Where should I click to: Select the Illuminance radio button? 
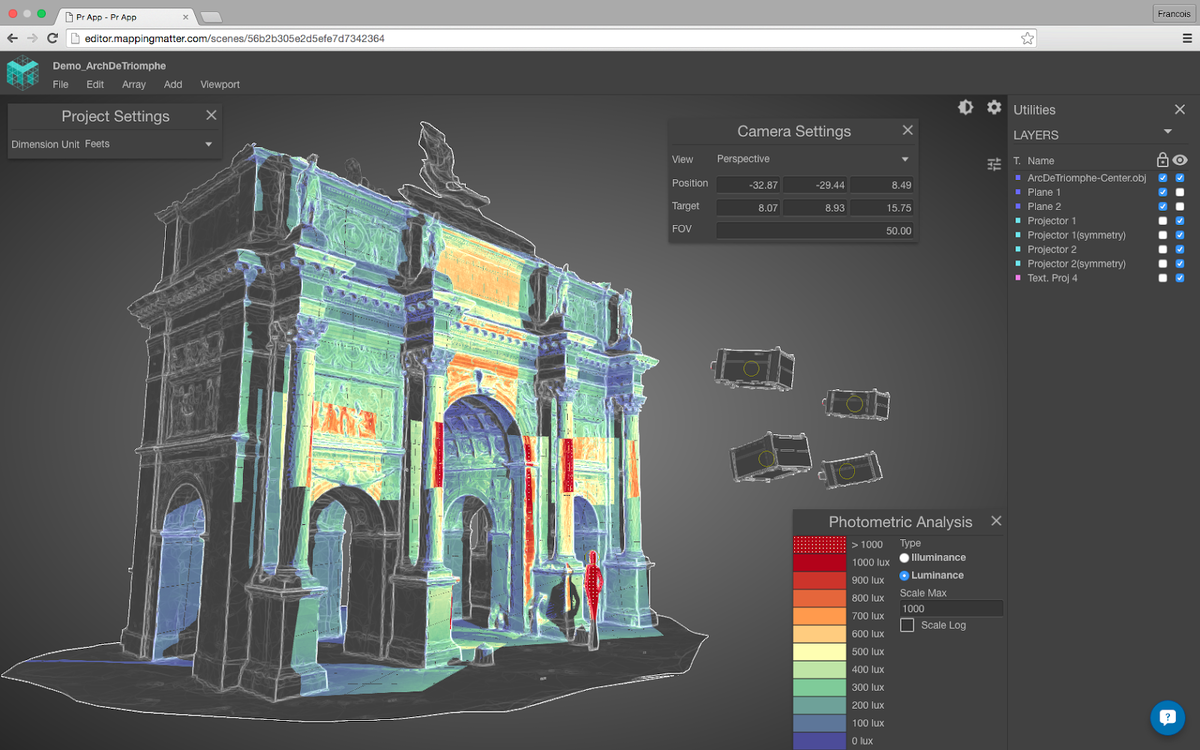tap(905, 558)
